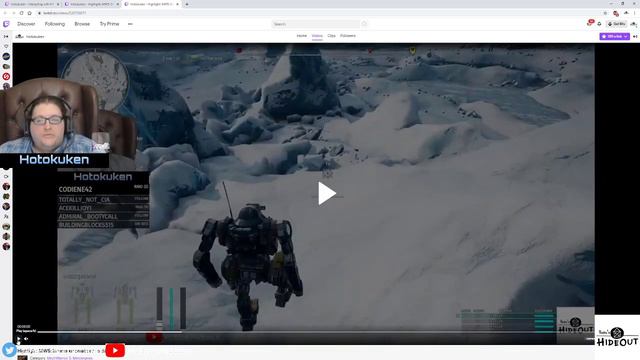
Task: Click the Twitch search input field
Action: 316,24
